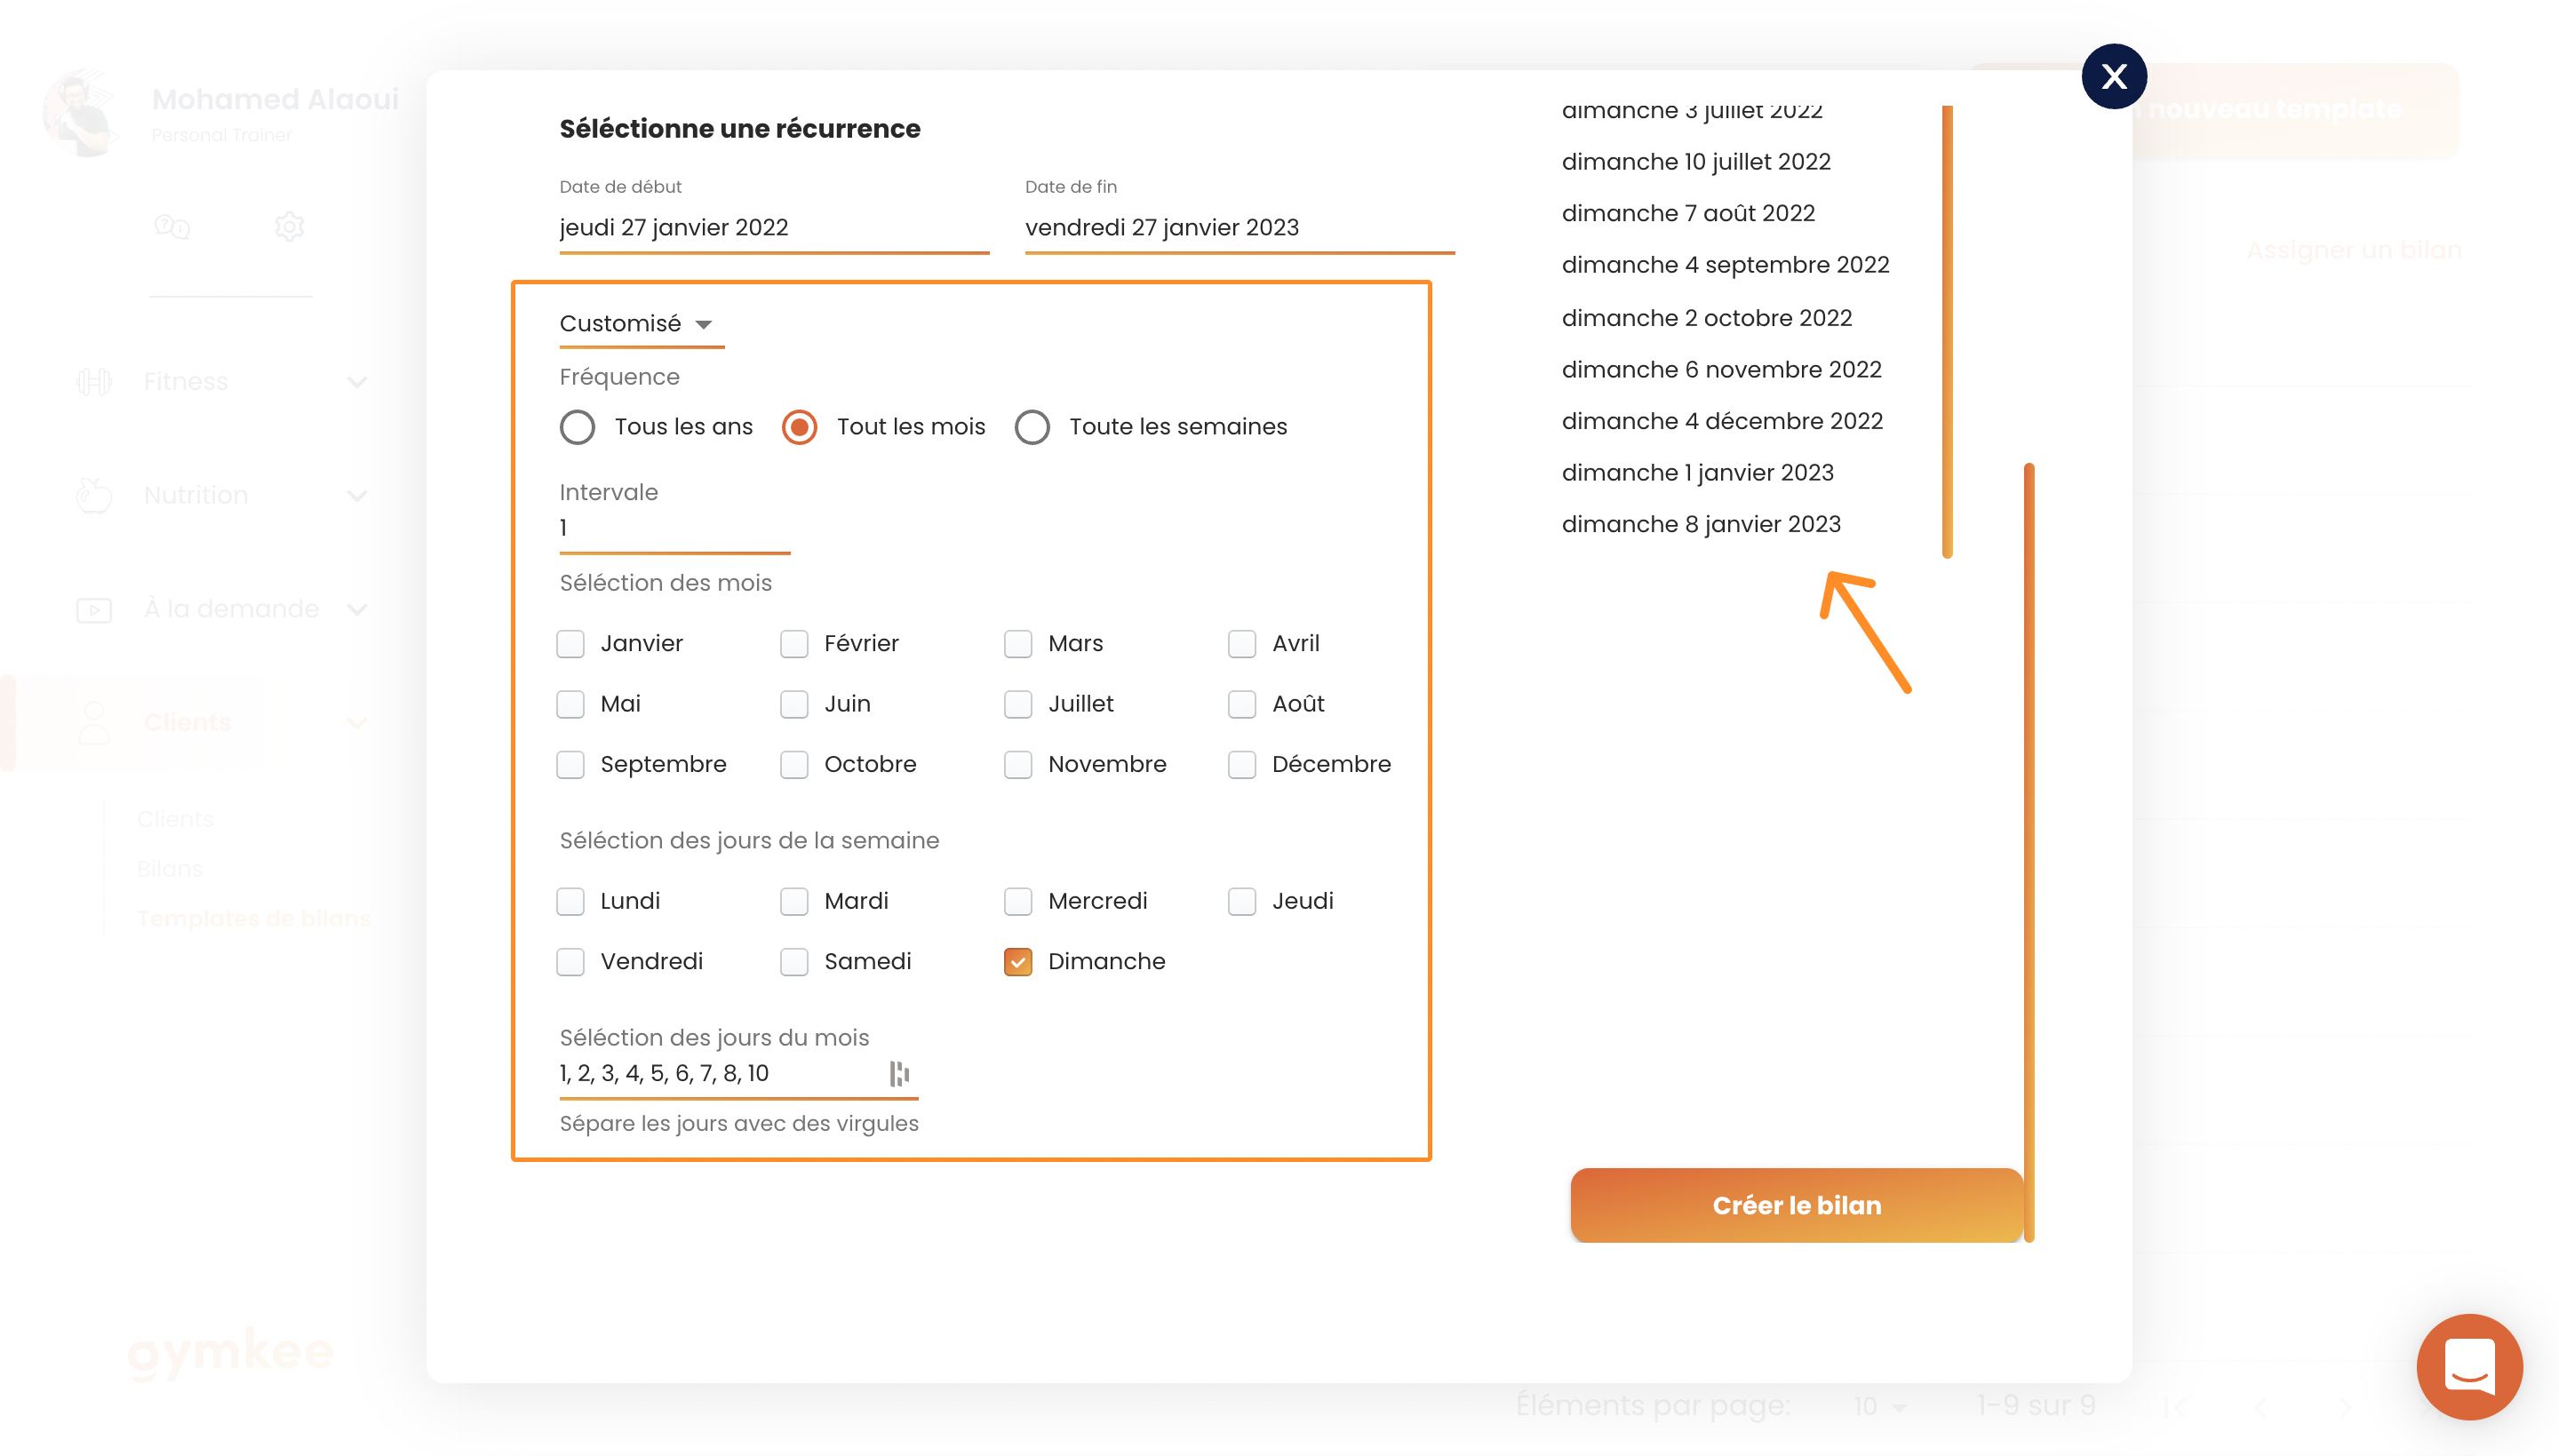Check the Vendredi weekday checkbox
The width and height of the screenshot is (2559, 1456).
(570, 961)
